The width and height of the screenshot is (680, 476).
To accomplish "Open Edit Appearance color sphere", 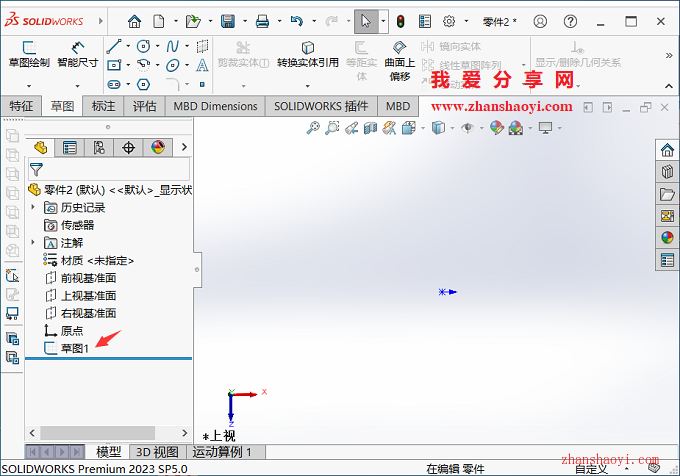I will coord(497,128).
